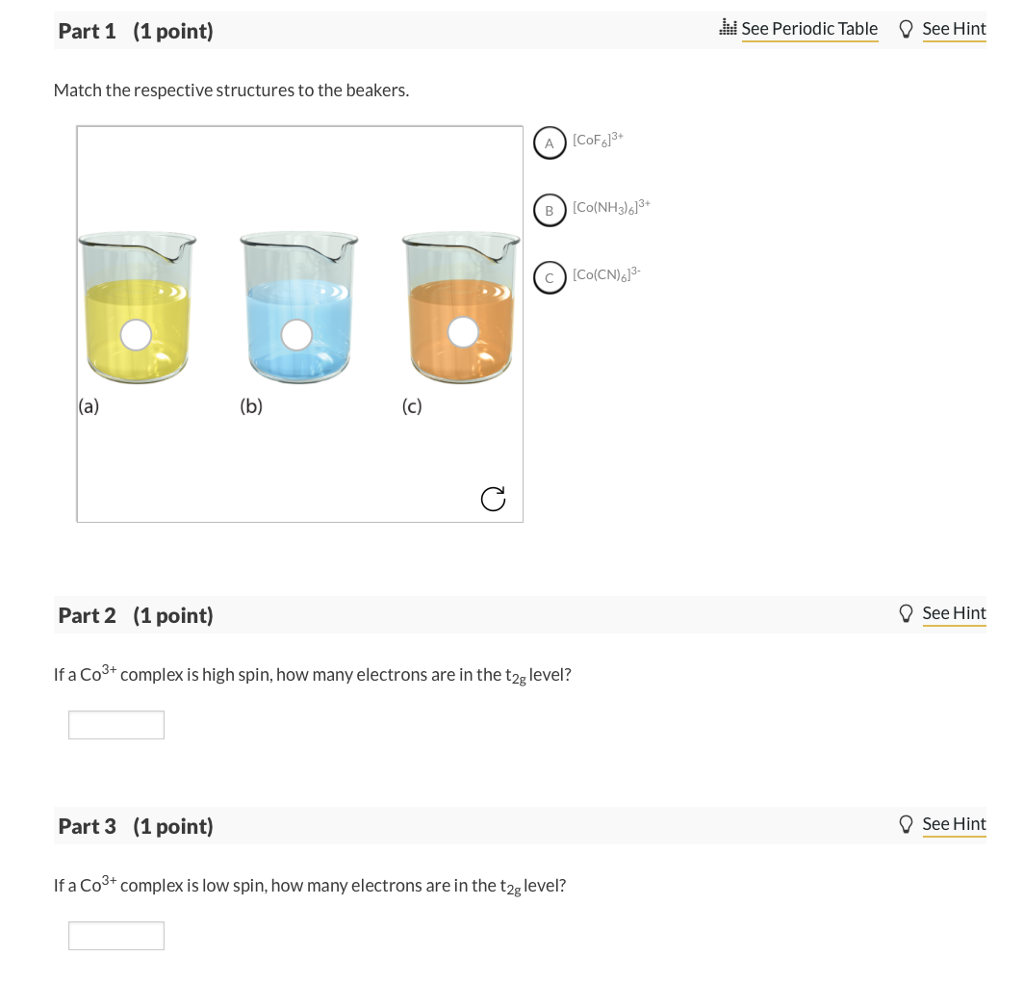Click the answer box in Part 2
Viewport: 1024px width, 983px height.
click(115, 724)
